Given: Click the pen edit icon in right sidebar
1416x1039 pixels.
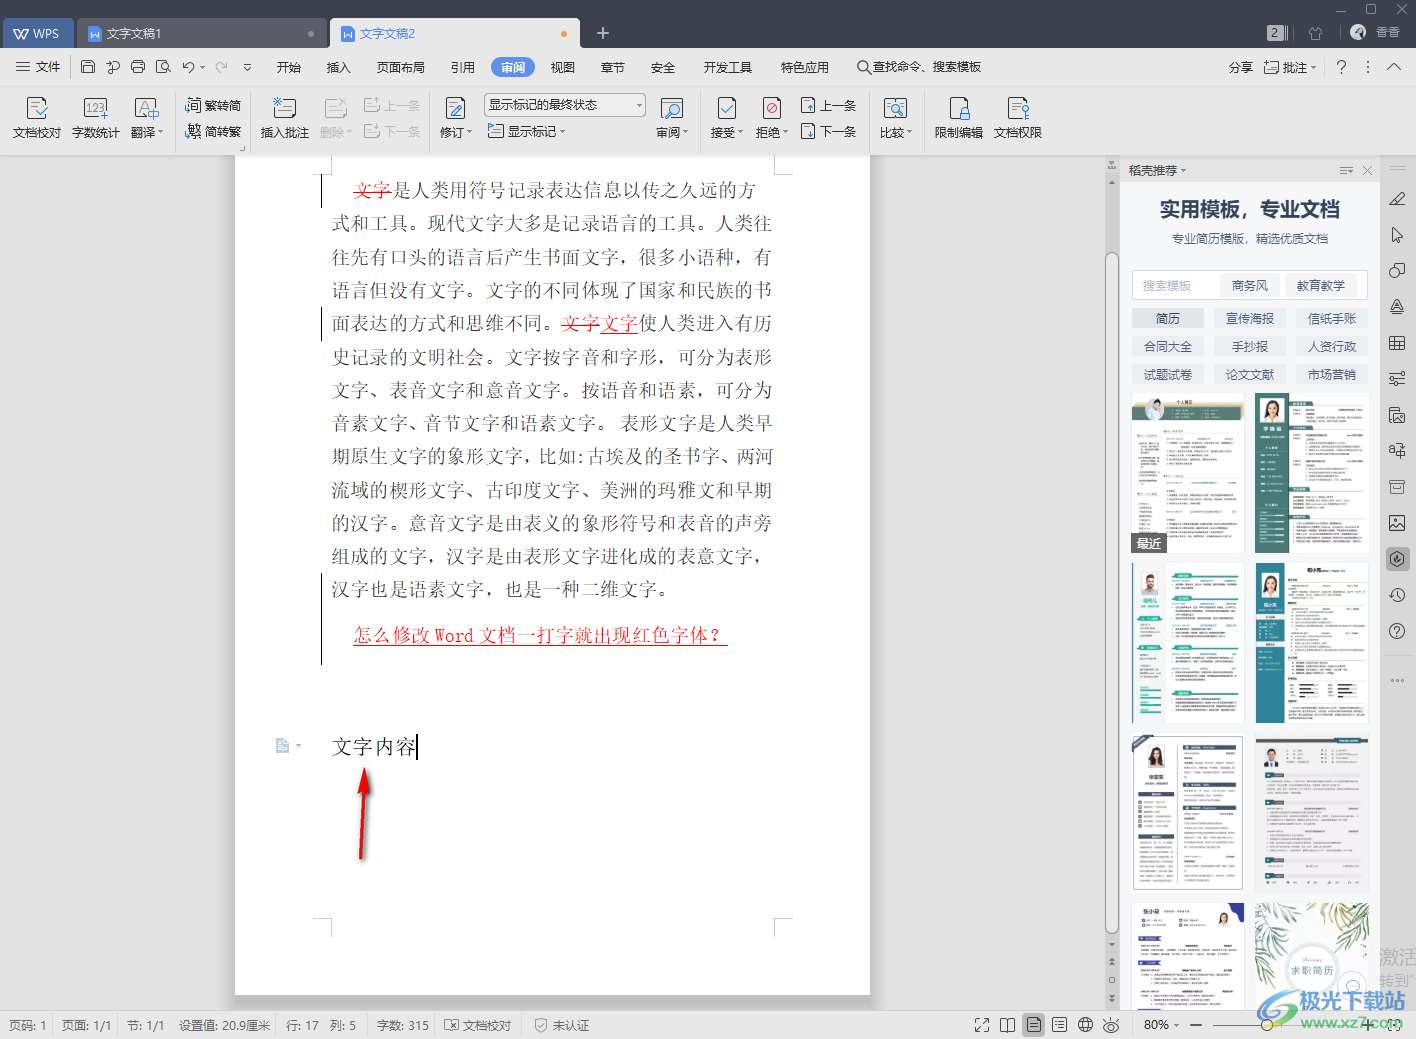Looking at the screenshot, I should [1397, 199].
